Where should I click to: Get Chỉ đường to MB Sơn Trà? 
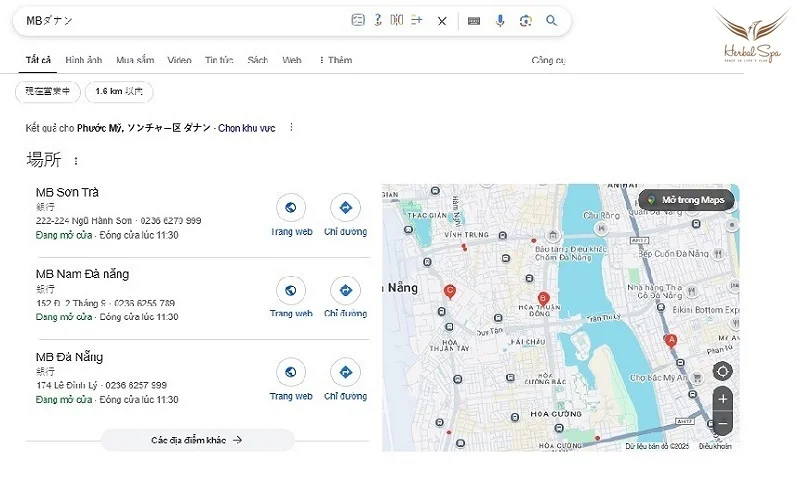[345, 215]
